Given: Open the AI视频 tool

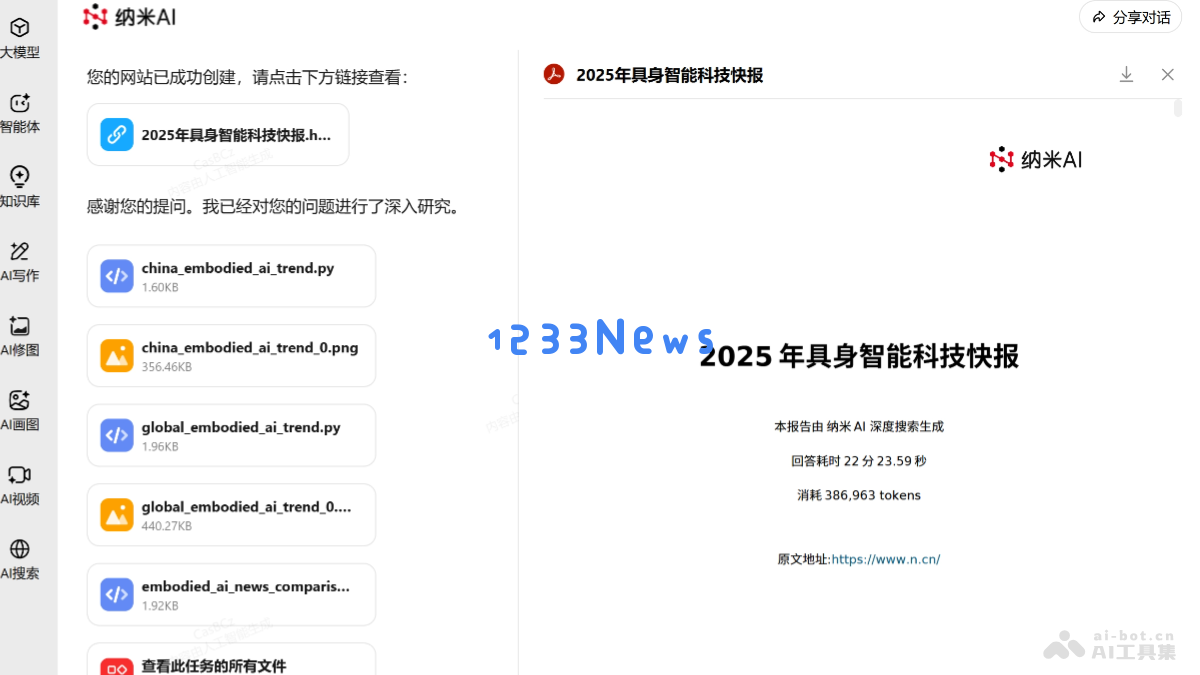Looking at the screenshot, I should [x=20, y=486].
